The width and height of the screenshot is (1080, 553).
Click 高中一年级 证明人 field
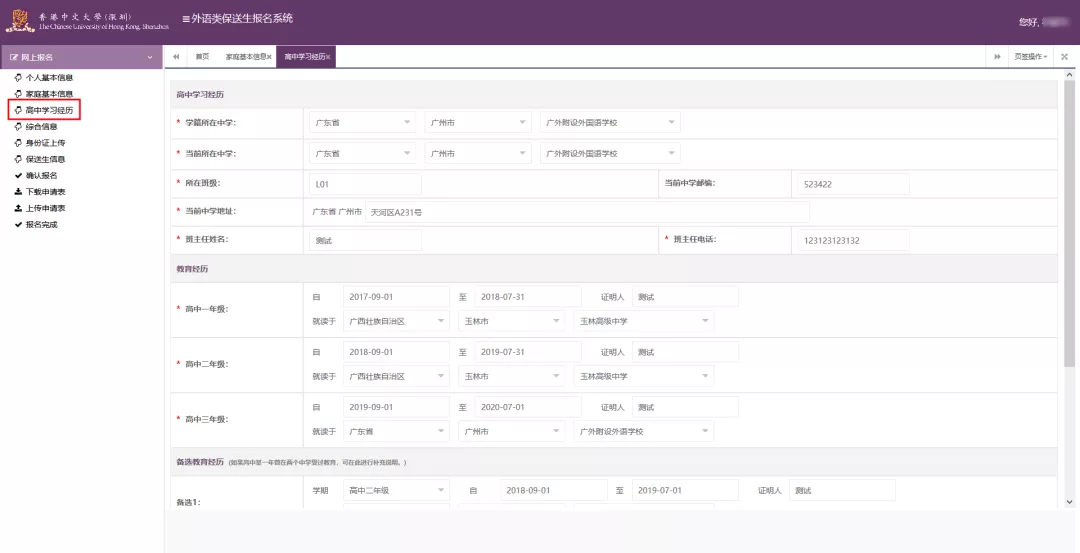[685, 297]
